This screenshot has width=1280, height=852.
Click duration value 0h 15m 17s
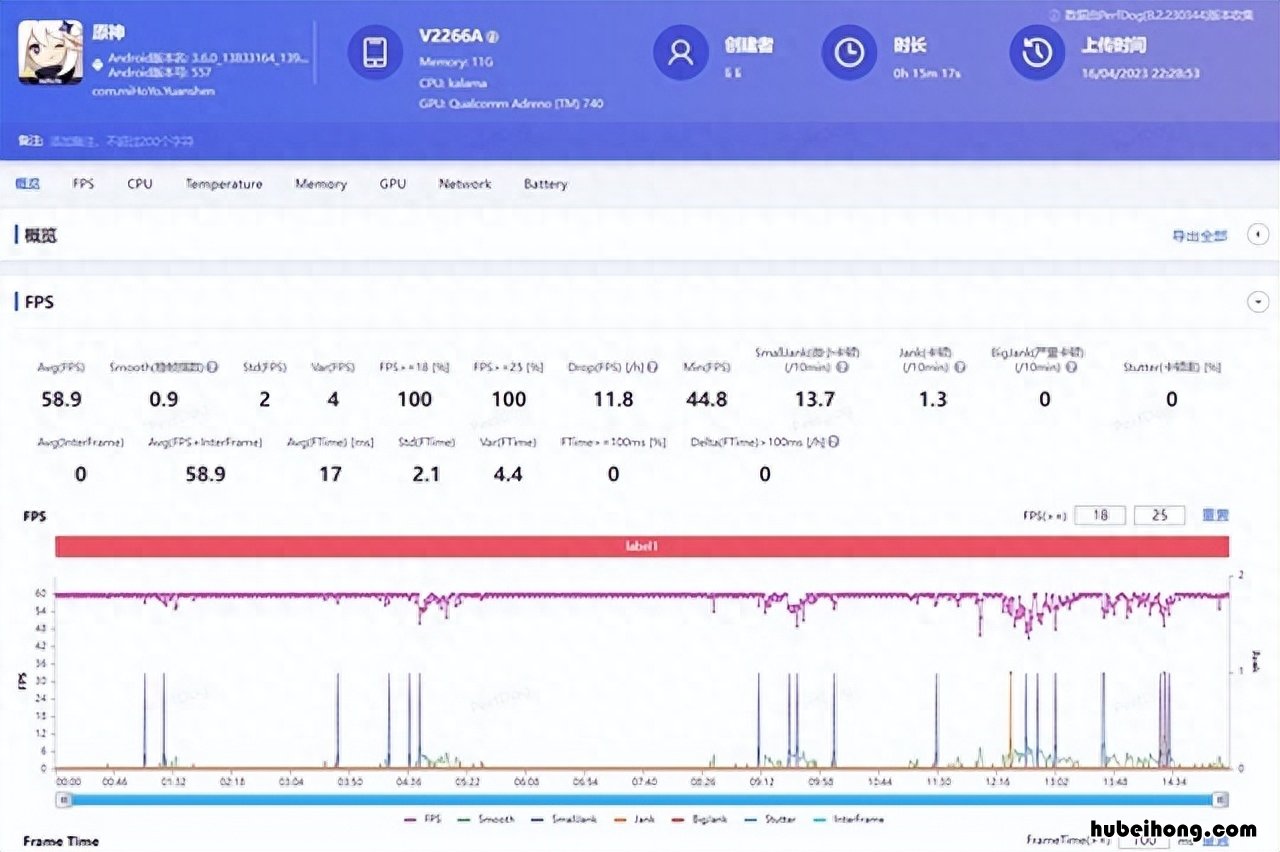click(x=925, y=73)
